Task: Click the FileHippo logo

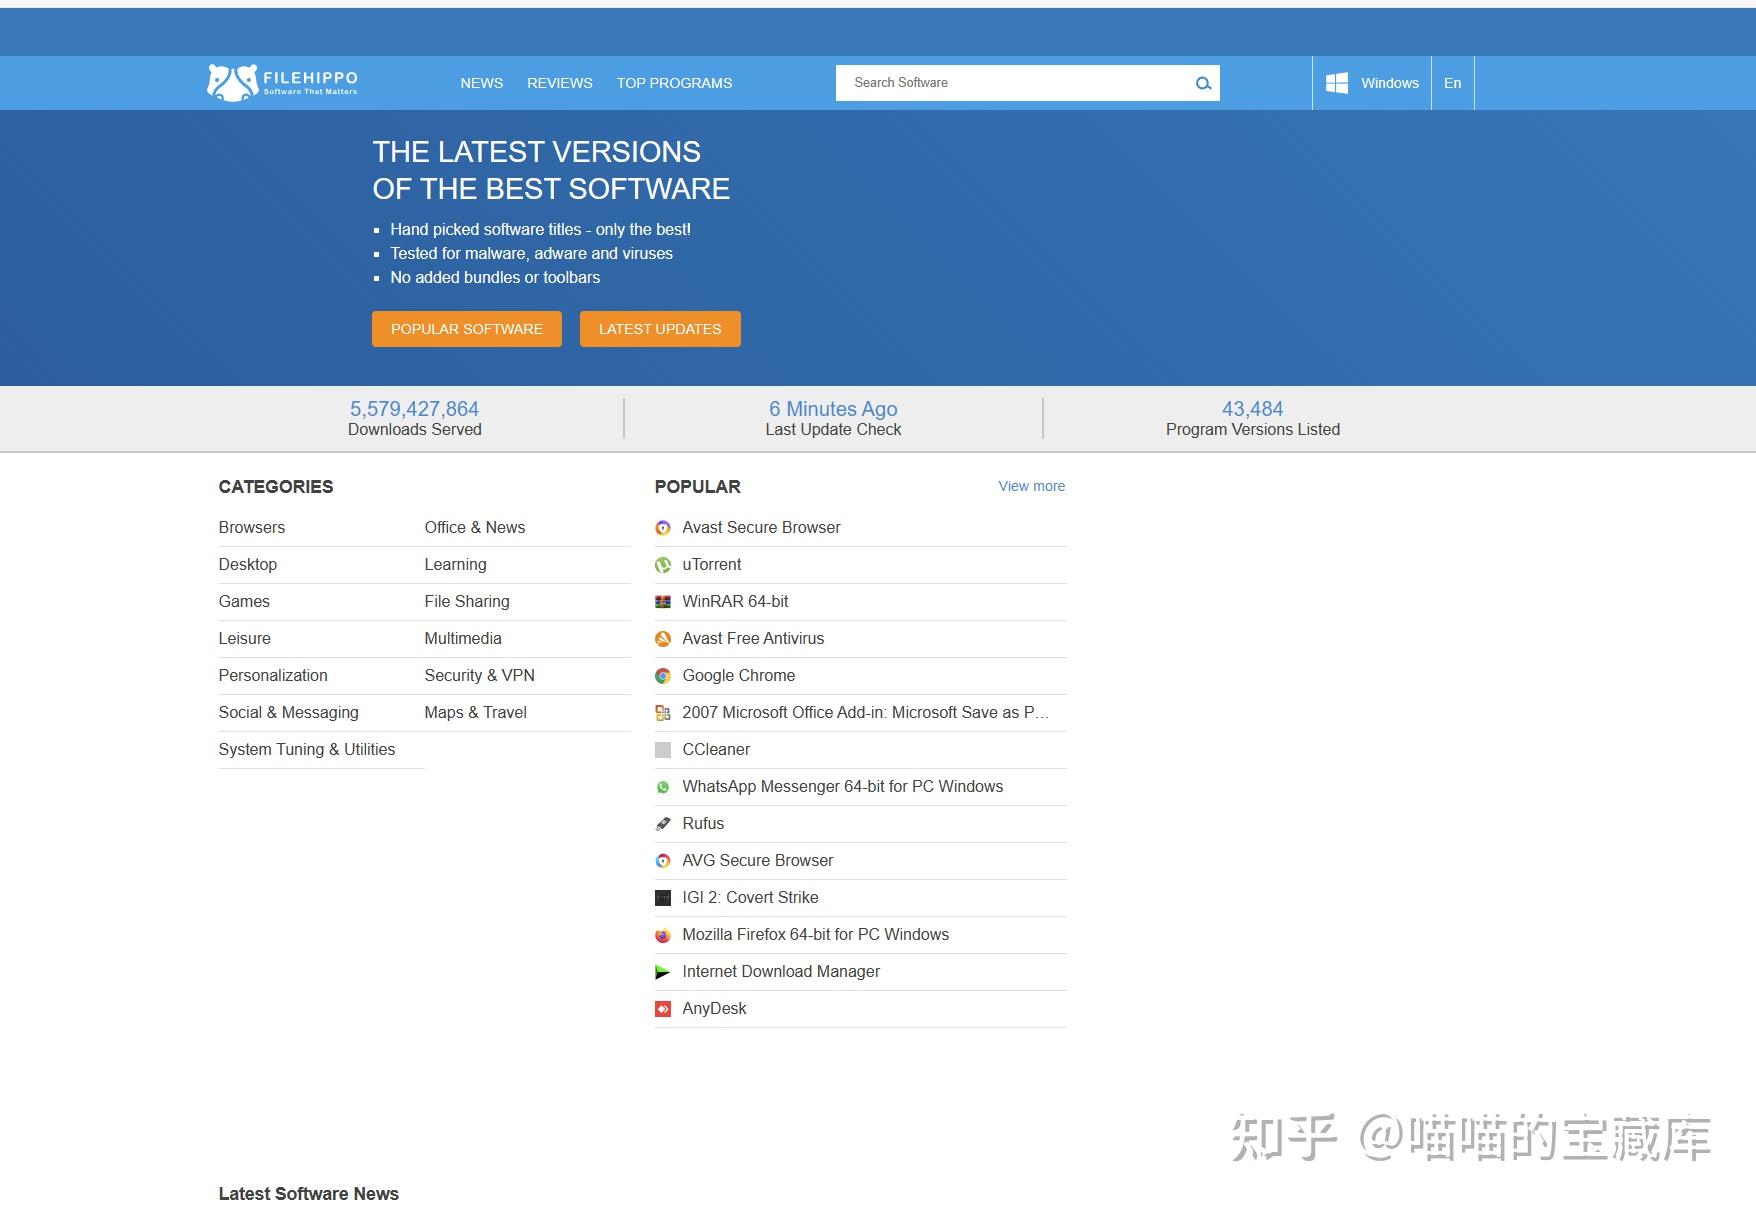Action: point(282,83)
